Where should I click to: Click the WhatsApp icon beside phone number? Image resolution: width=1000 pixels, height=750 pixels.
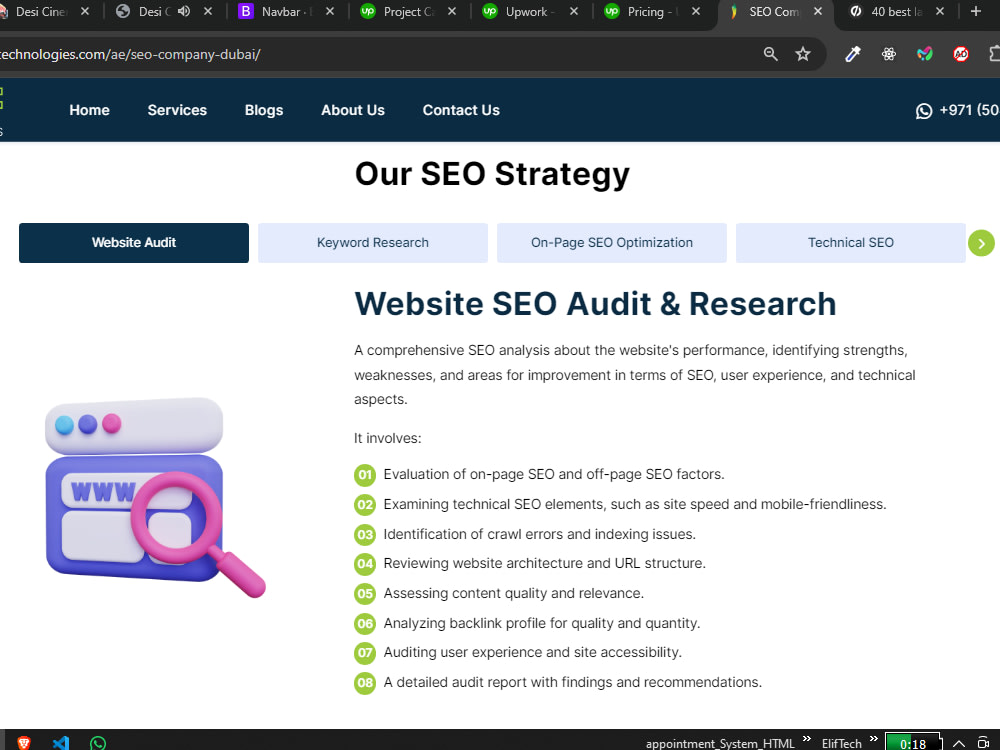923,111
